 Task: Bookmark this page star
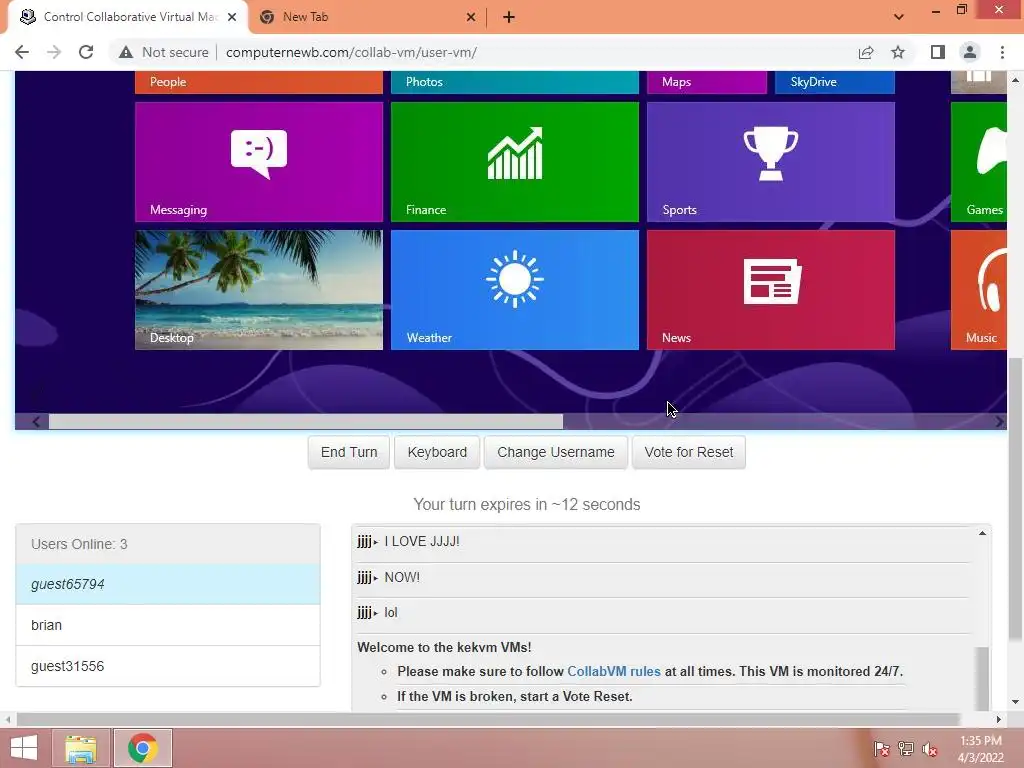point(898,52)
